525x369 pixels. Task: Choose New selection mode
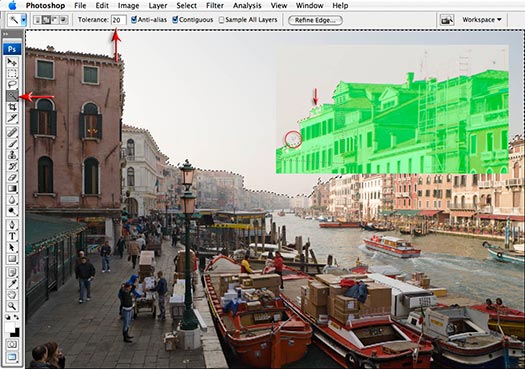(x=38, y=20)
